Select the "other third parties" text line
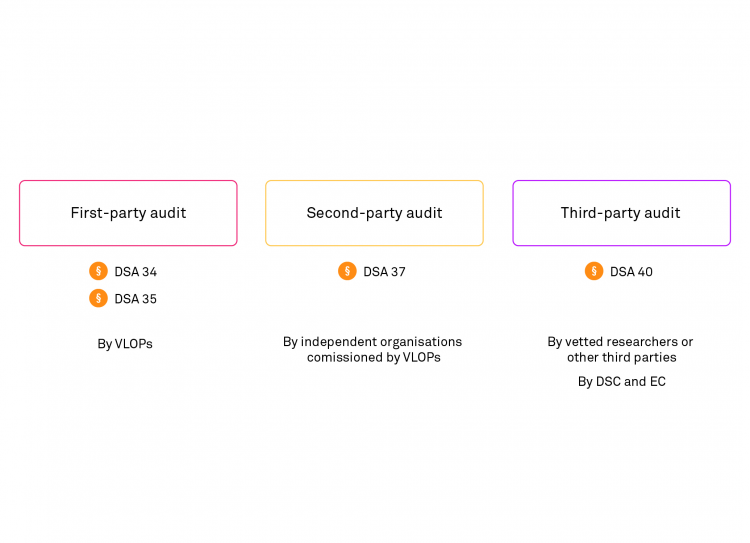 click(621, 357)
